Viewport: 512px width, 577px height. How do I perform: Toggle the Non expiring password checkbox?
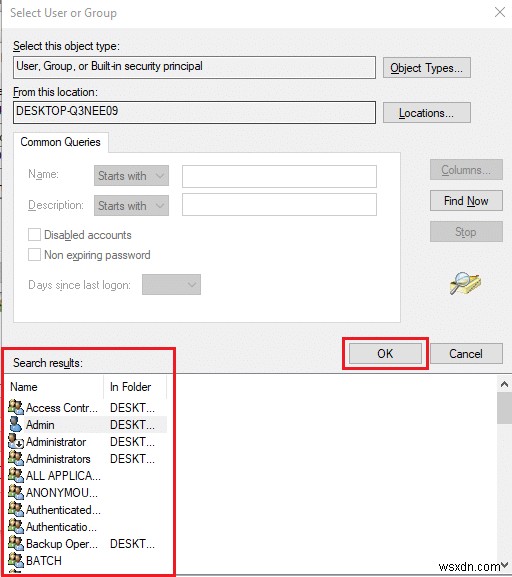[34, 255]
